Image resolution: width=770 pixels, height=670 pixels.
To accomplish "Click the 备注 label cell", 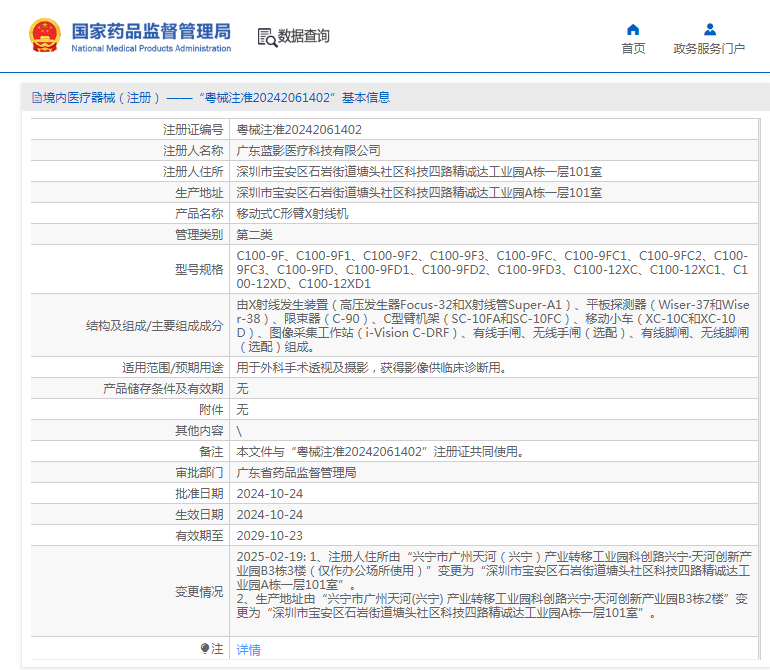I will 130,451.
